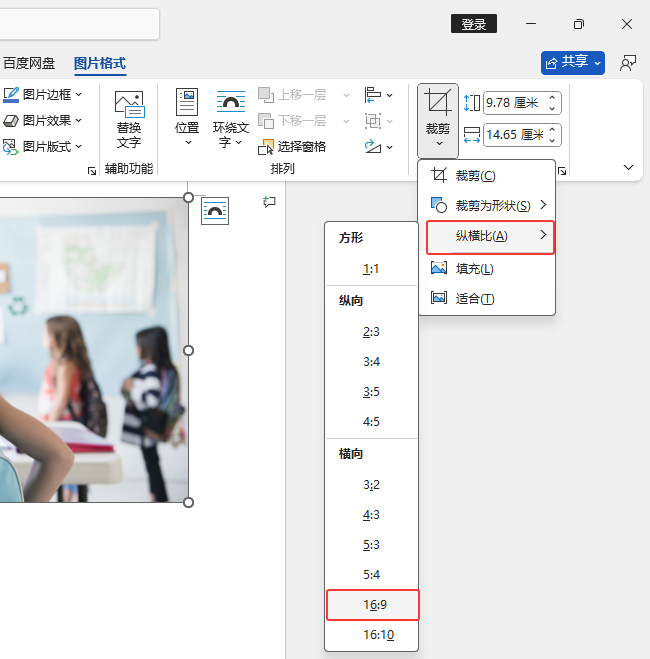Click the layout options icon beside the picture
650x659 pixels.
click(x=215, y=211)
